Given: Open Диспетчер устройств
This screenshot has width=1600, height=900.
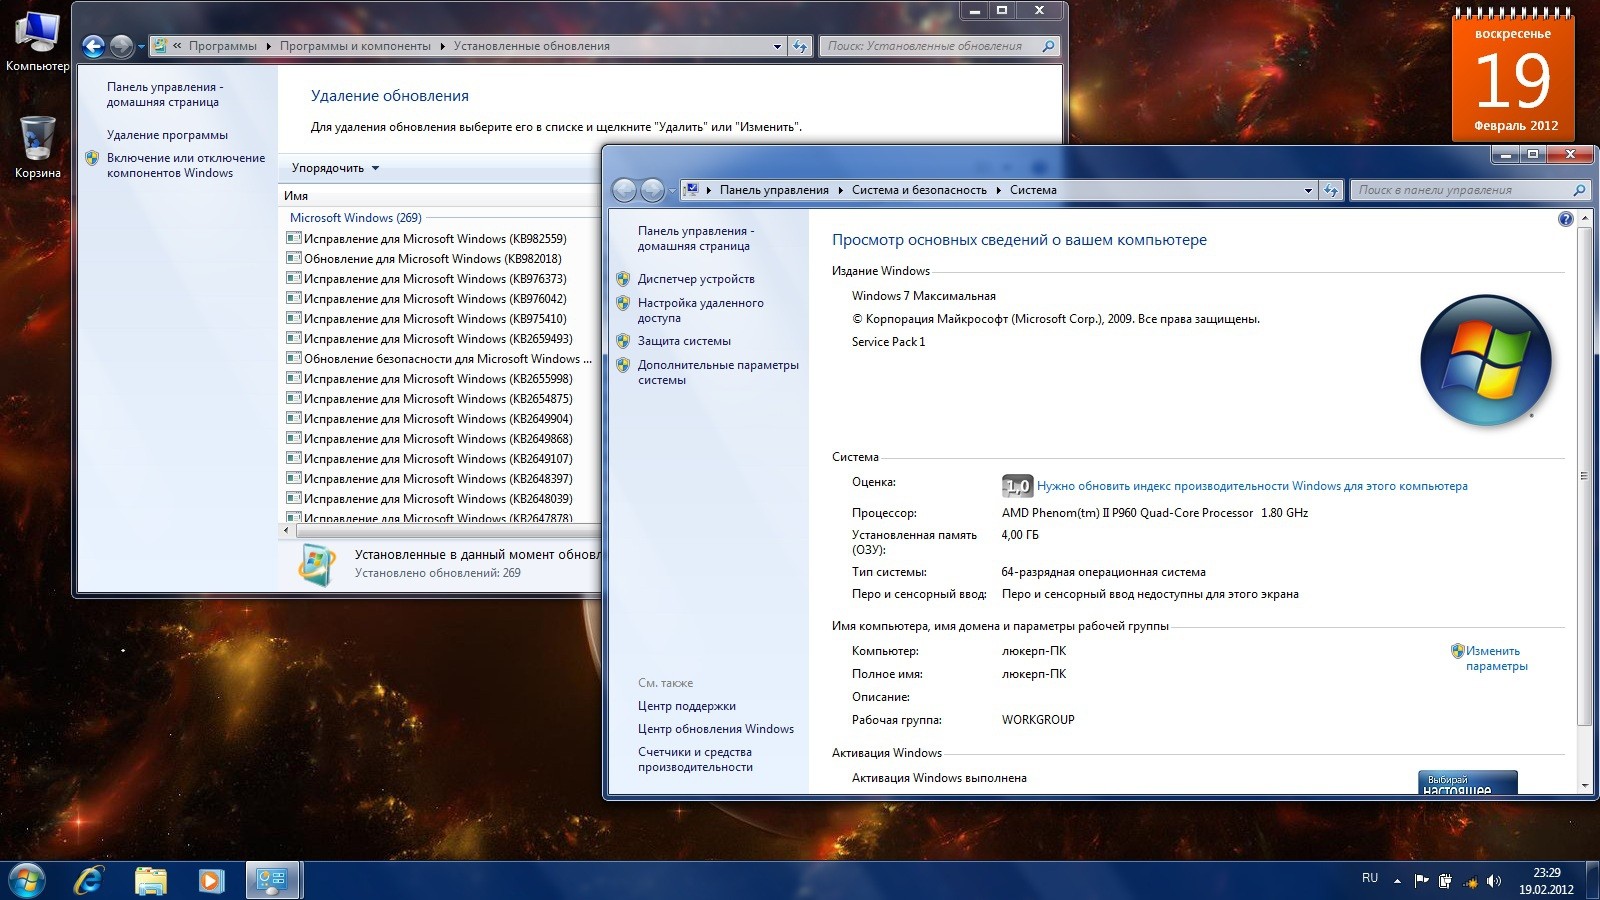Looking at the screenshot, I should 696,279.
